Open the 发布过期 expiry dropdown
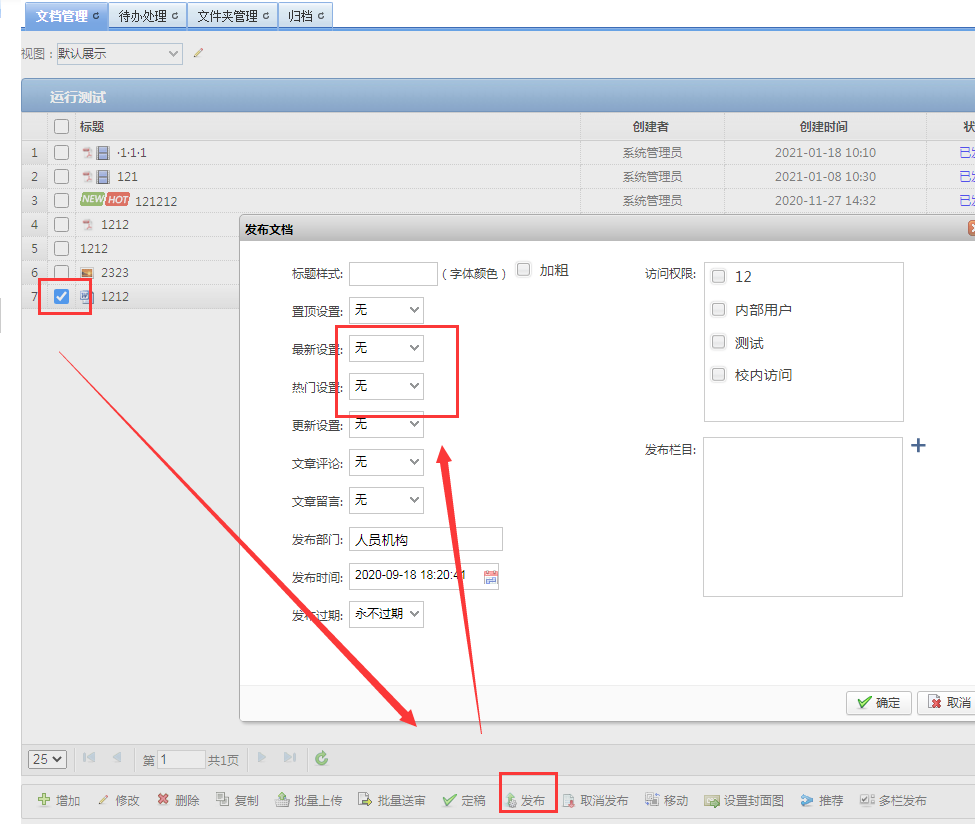The width and height of the screenshot is (975, 824). pyautogui.click(x=386, y=614)
